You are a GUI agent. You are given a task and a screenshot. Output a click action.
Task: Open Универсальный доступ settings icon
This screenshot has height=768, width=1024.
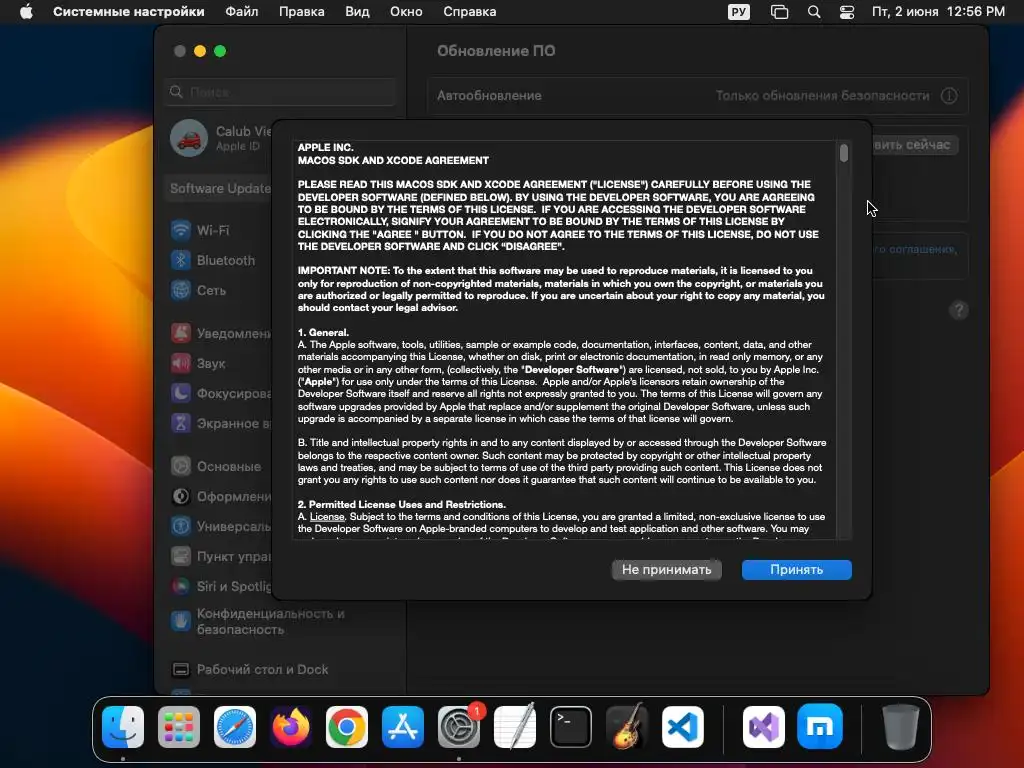coord(181,526)
